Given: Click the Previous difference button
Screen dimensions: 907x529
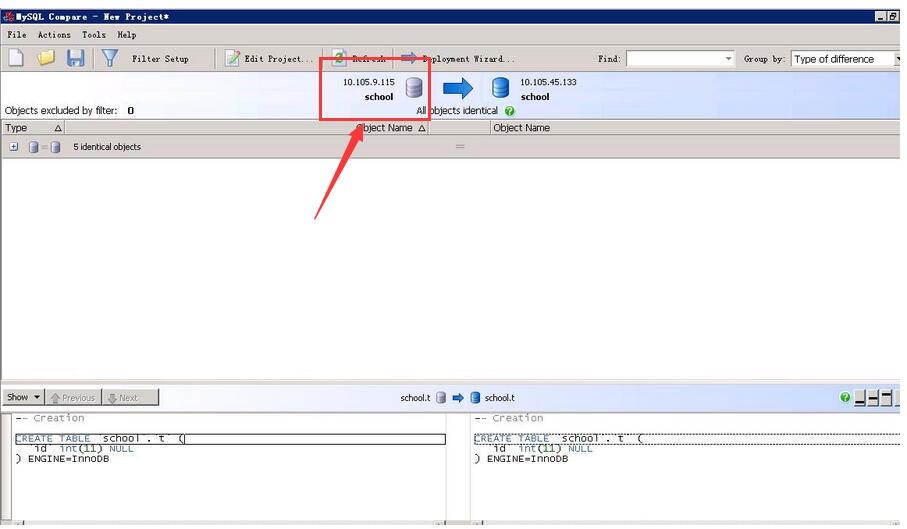Looking at the screenshot, I should coord(73,397).
